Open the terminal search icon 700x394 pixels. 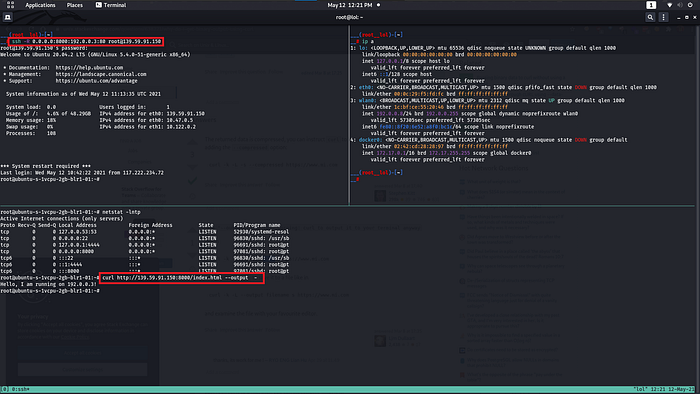pos(650,17)
